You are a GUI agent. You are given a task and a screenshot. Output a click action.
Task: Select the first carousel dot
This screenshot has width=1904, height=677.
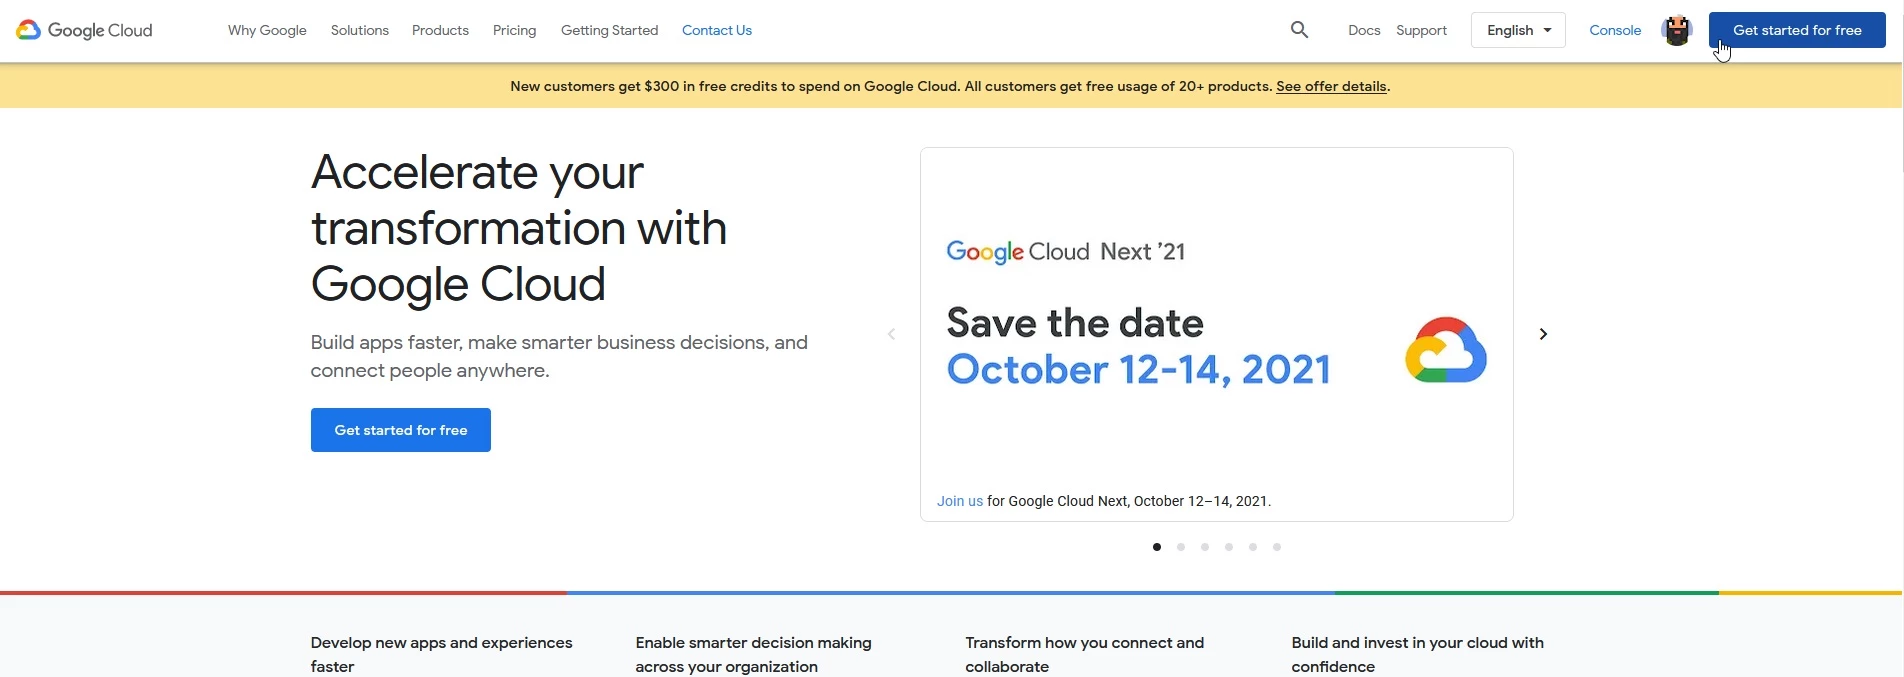pyautogui.click(x=1157, y=547)
